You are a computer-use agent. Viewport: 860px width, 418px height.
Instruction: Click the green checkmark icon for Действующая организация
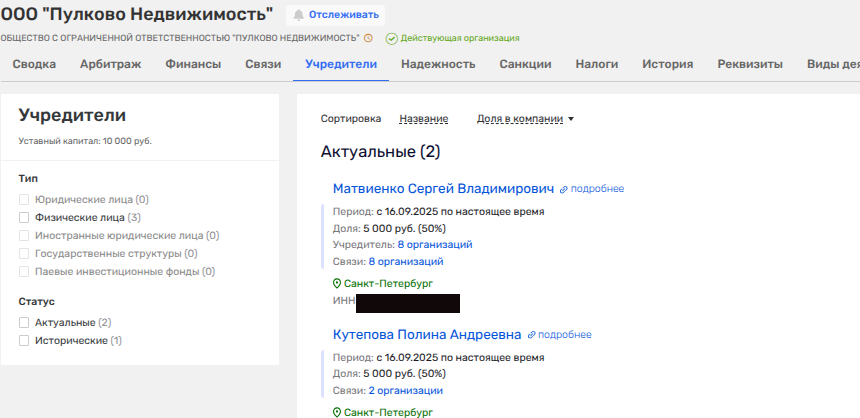391,38
